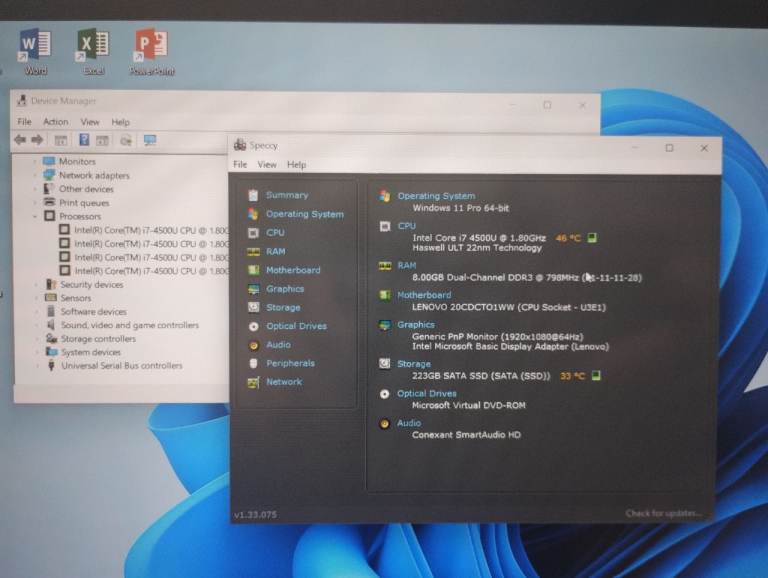Open the View menu in Device Manager

tap(90, 122)
